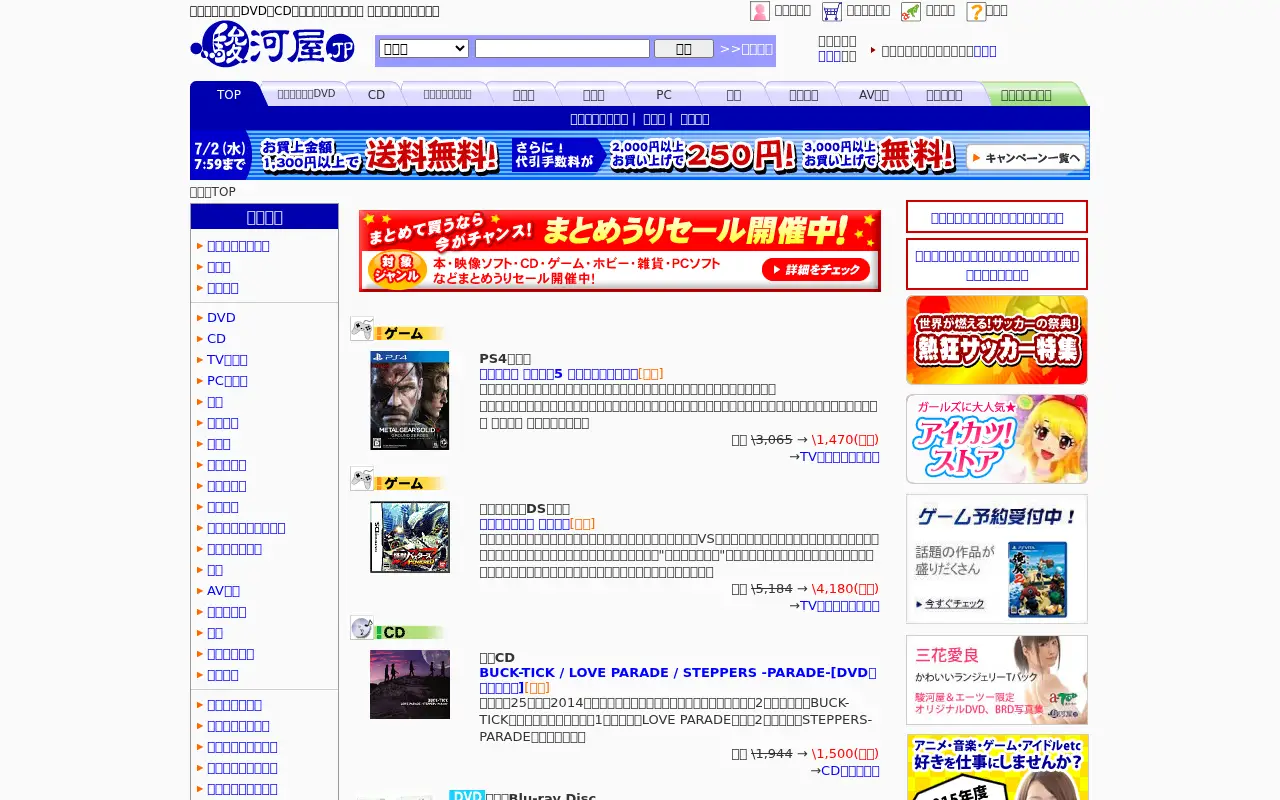Open the question mark help icon
The width and height of the screenshot is (1280, 800).
tap(976, 11)
